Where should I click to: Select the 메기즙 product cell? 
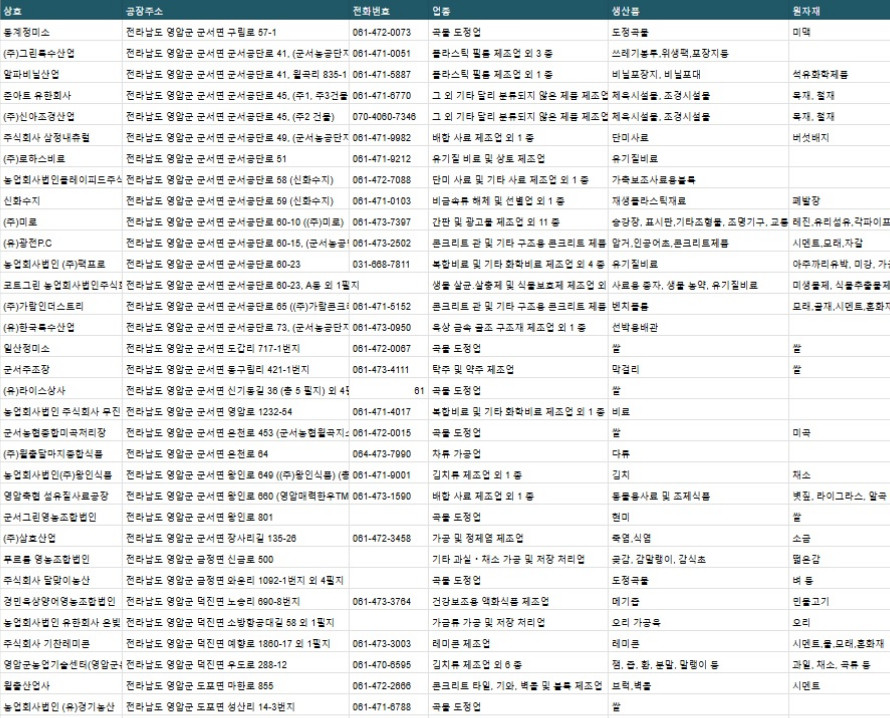[x=699, y=601]
